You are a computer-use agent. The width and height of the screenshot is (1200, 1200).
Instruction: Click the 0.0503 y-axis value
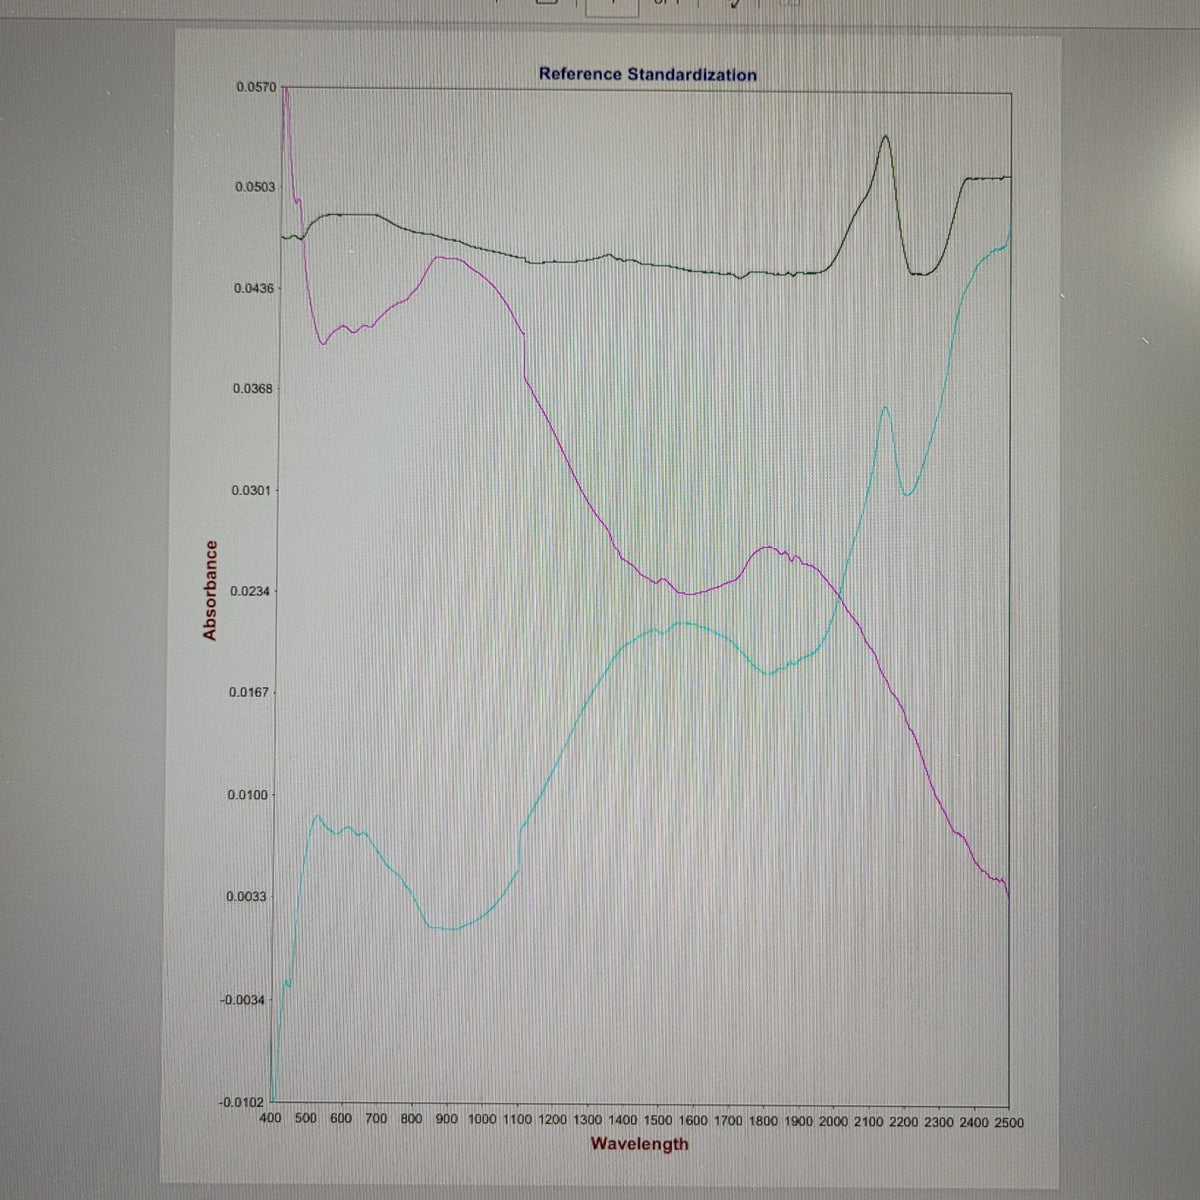[255, 187]
